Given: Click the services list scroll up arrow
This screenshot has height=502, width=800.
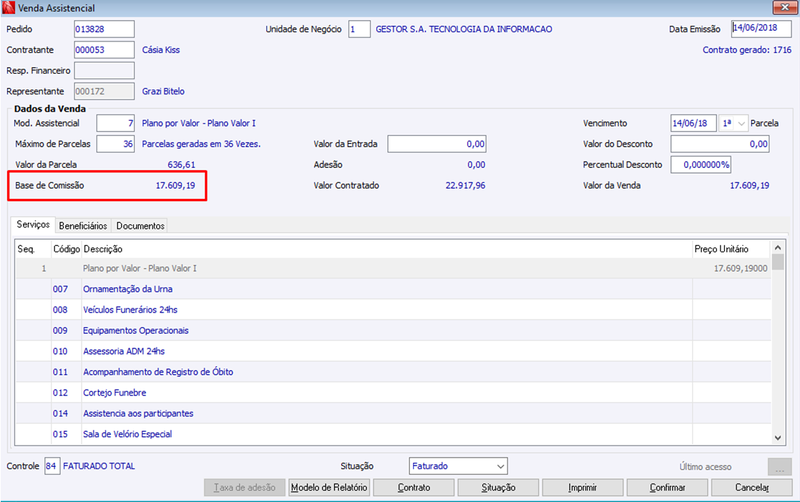Looking at the screenshot, I should click(x=778, y=247).
